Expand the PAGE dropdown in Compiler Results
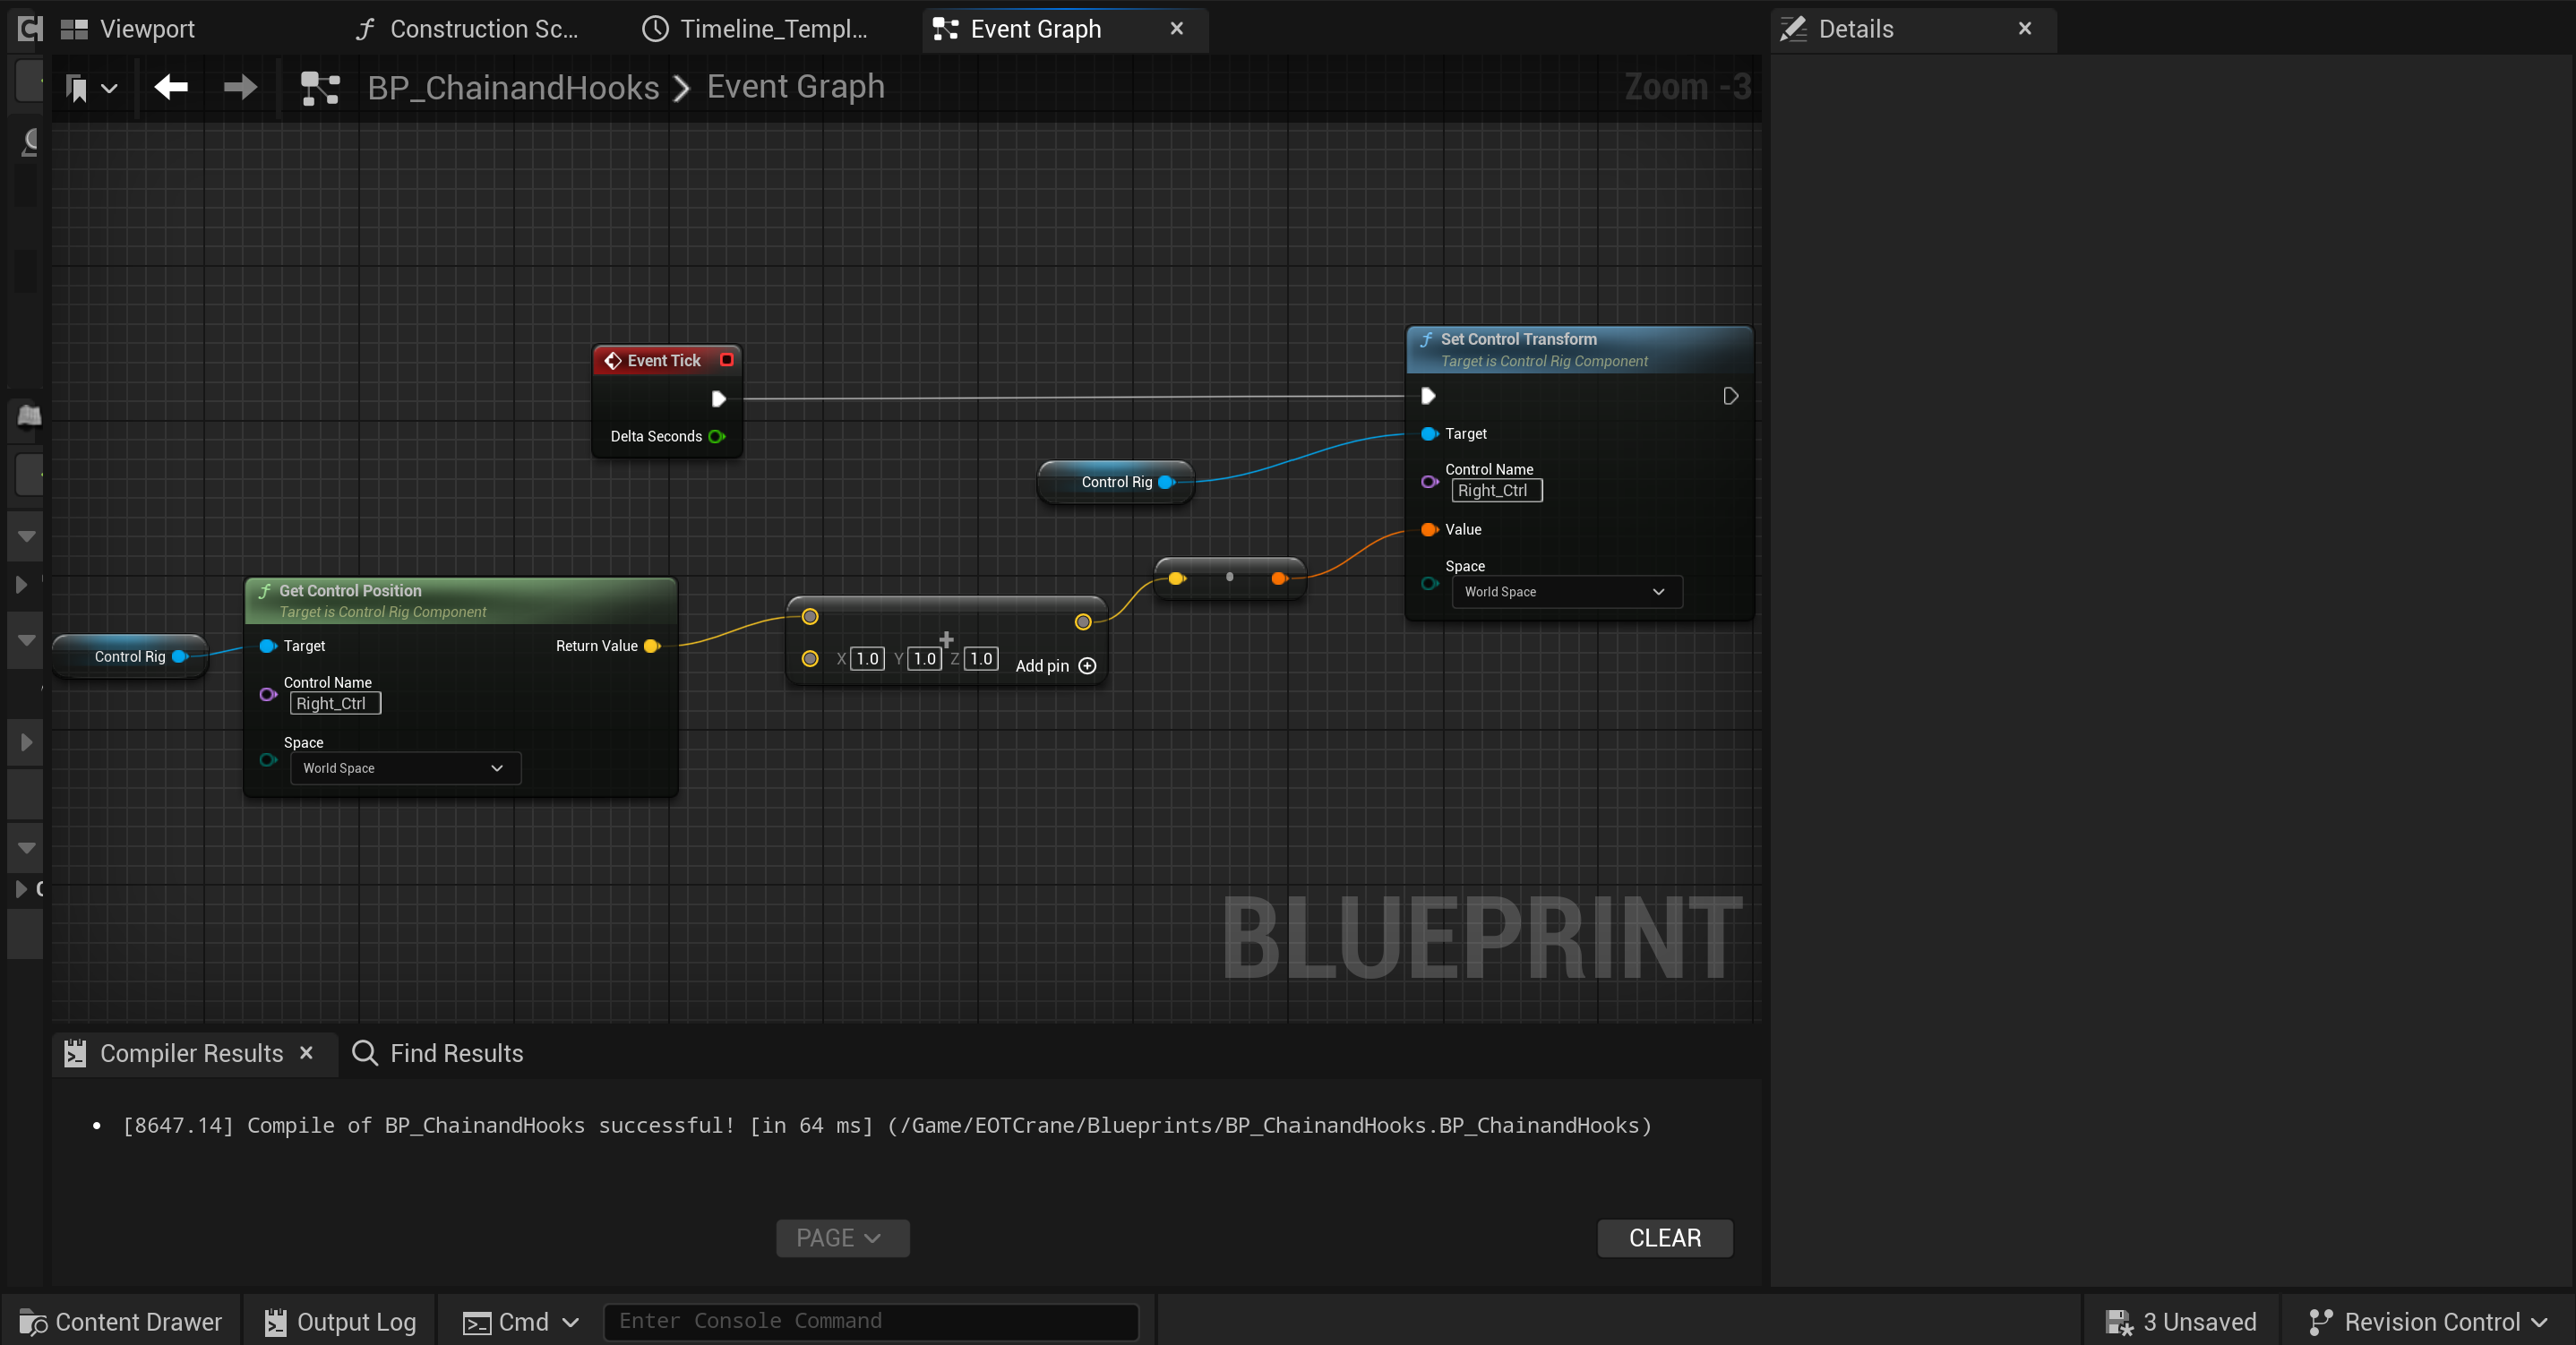Viewport: 2576px width, 1345px height. pos(842,1238)
